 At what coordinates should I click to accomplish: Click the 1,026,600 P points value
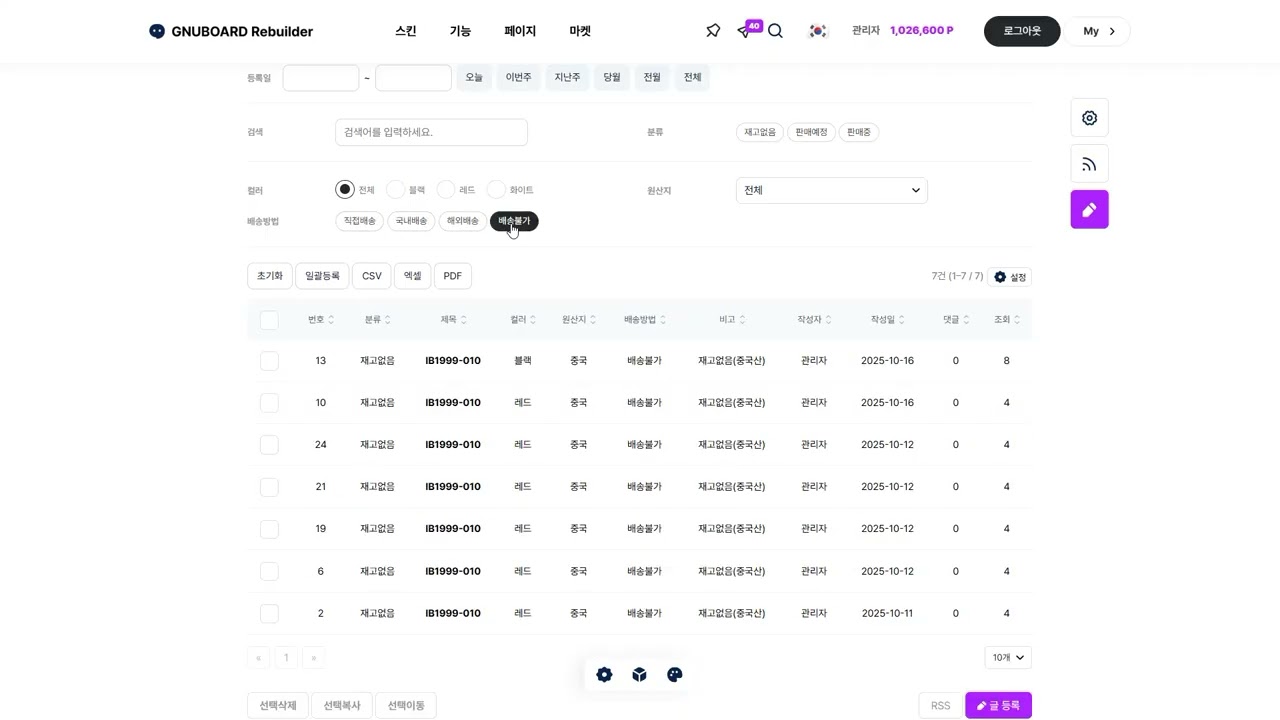[x=922, y=31]
